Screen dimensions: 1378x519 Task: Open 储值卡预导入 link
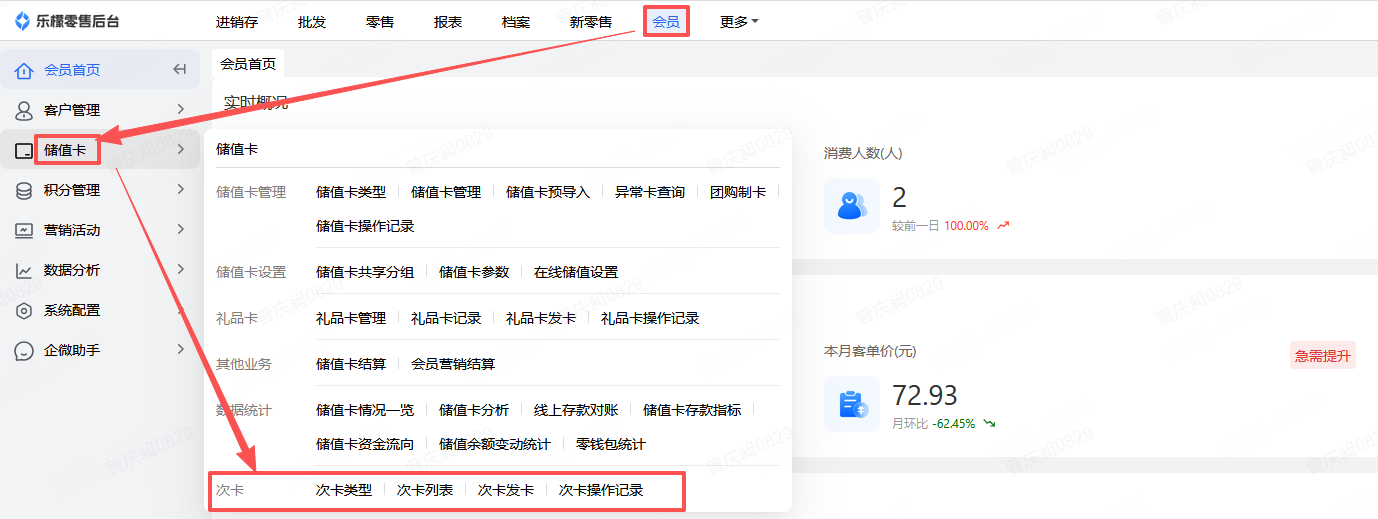548,192
